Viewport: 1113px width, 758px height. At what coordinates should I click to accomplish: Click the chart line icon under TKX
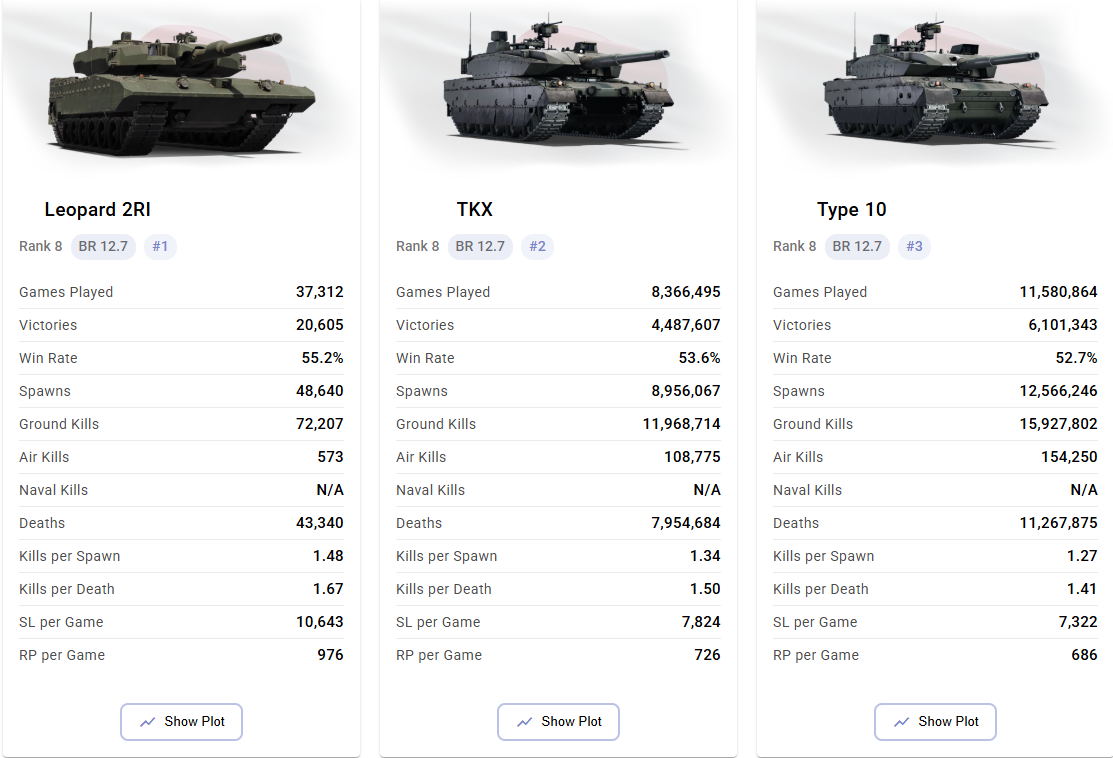click(525, 722)
